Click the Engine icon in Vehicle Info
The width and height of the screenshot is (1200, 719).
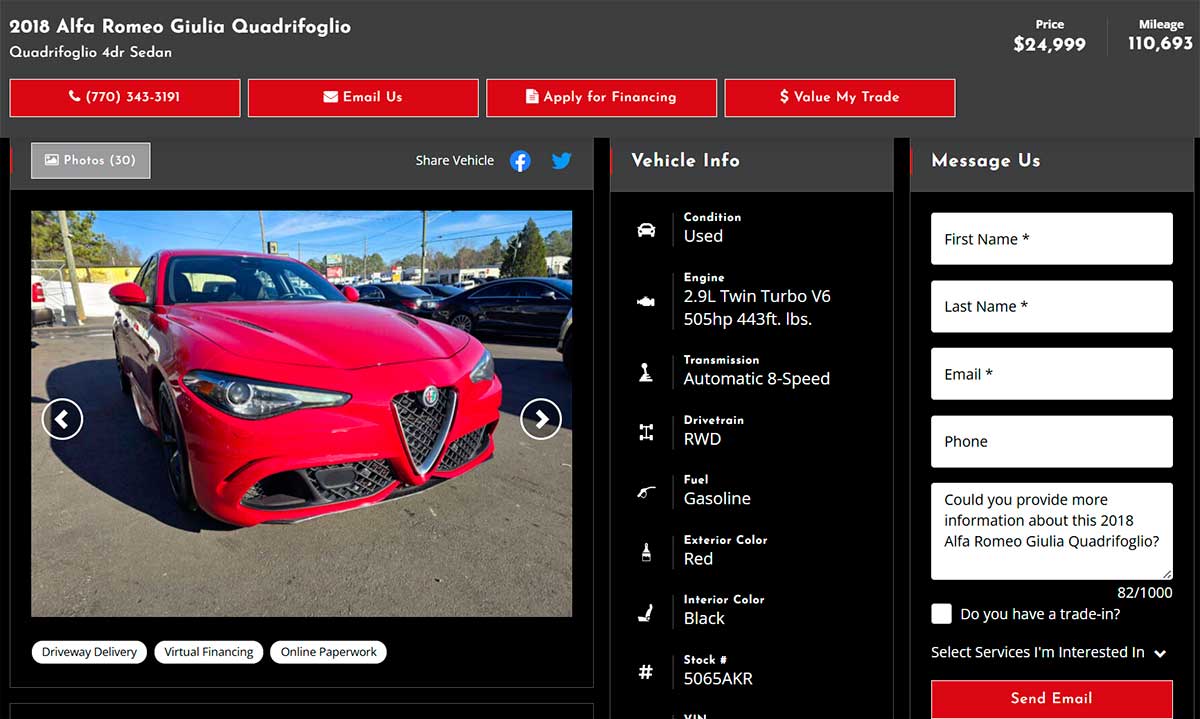[647, 301]
